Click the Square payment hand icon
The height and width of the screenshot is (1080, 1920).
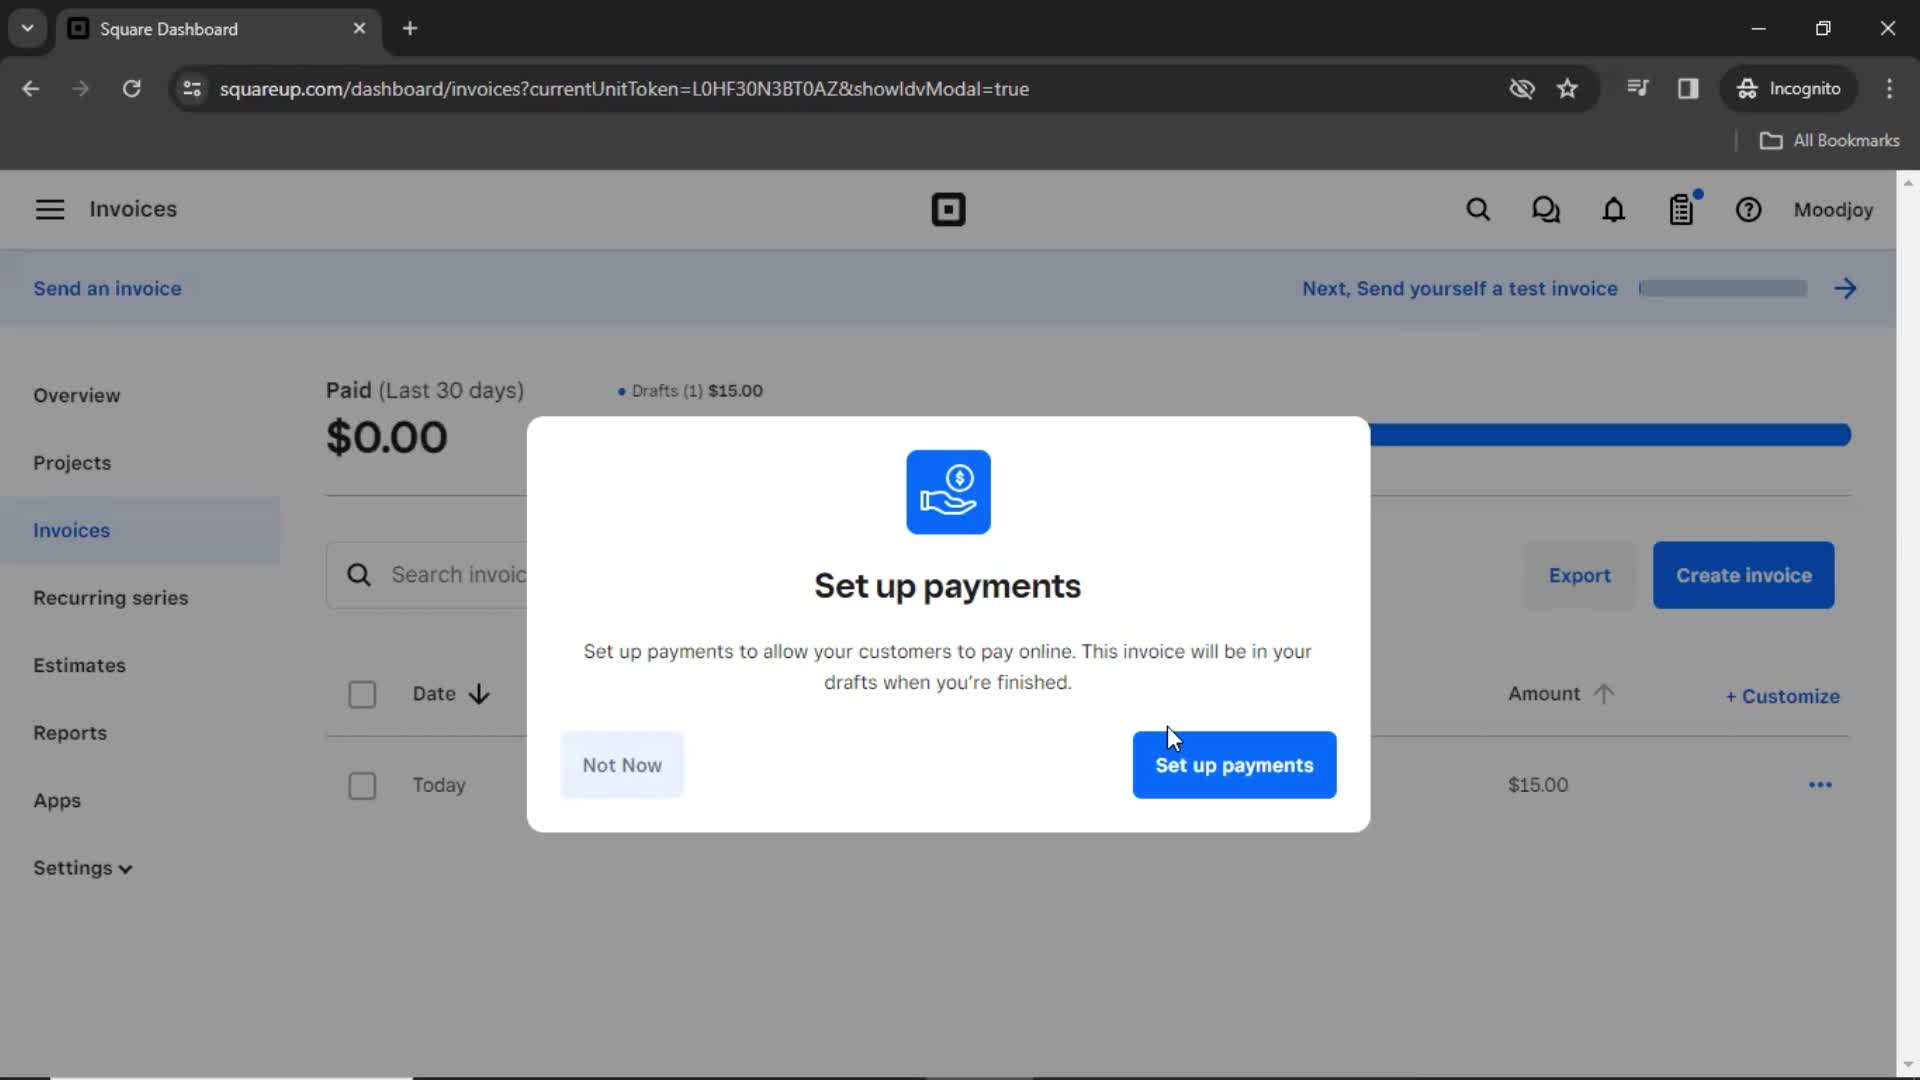(948, 491)
